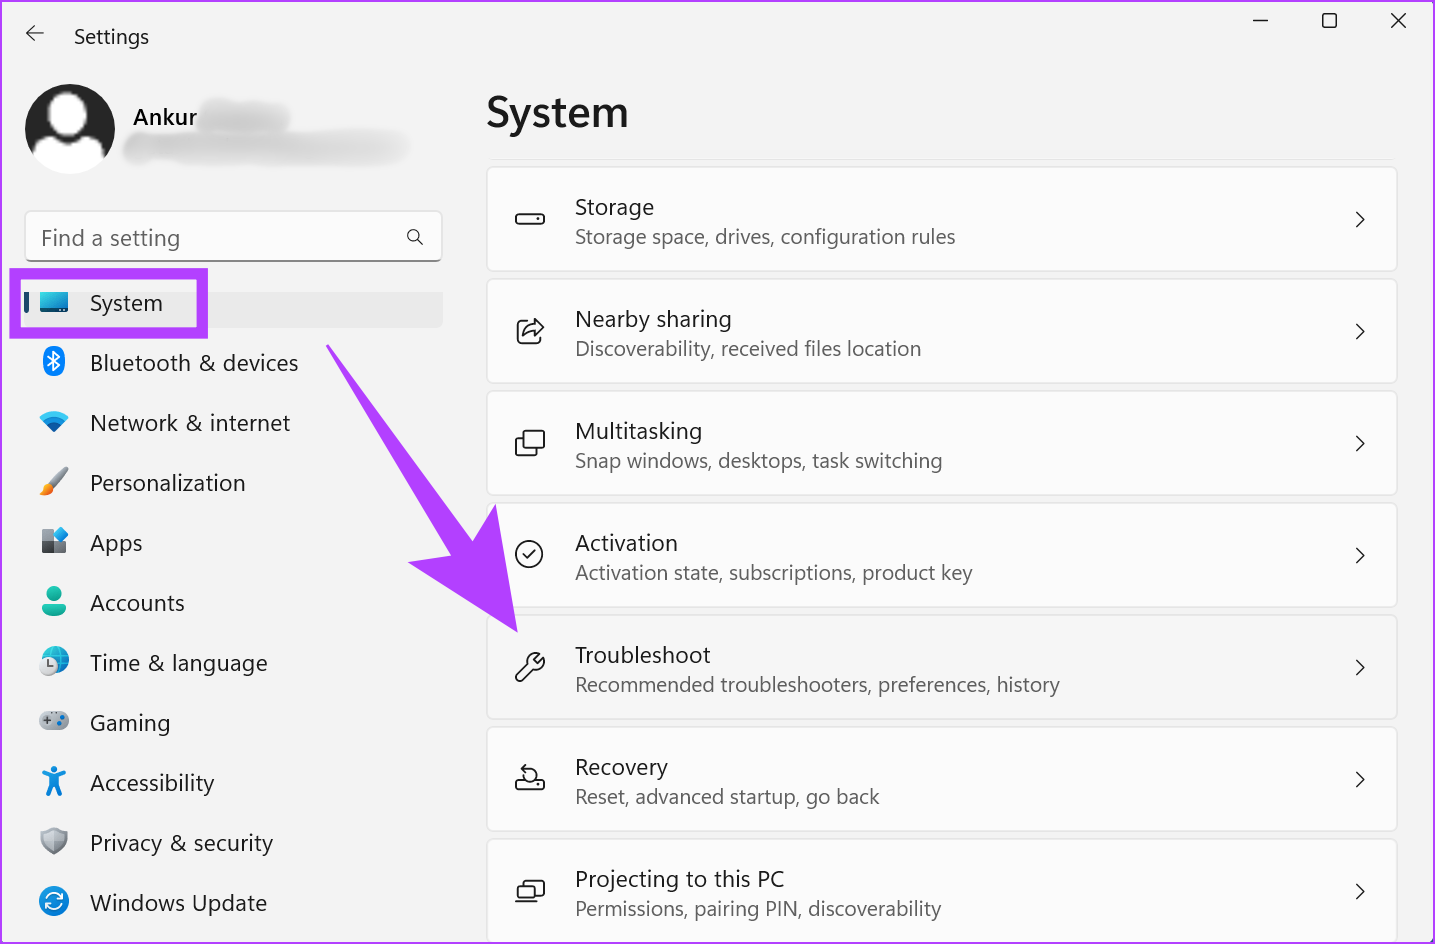
Task: Click 'Permissions, pairing PIN, discoverability' text
Action: click(x=758, y=909)
